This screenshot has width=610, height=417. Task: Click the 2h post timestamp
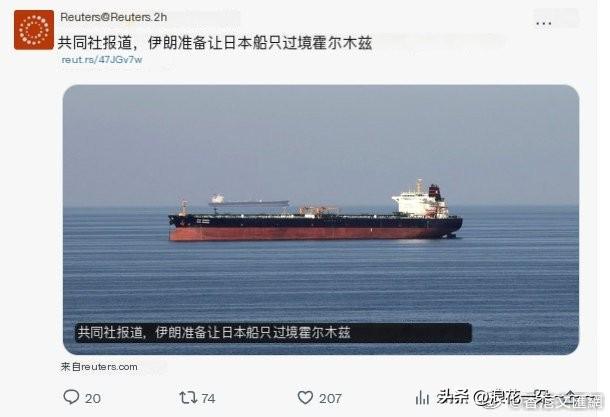click(160, 17)
